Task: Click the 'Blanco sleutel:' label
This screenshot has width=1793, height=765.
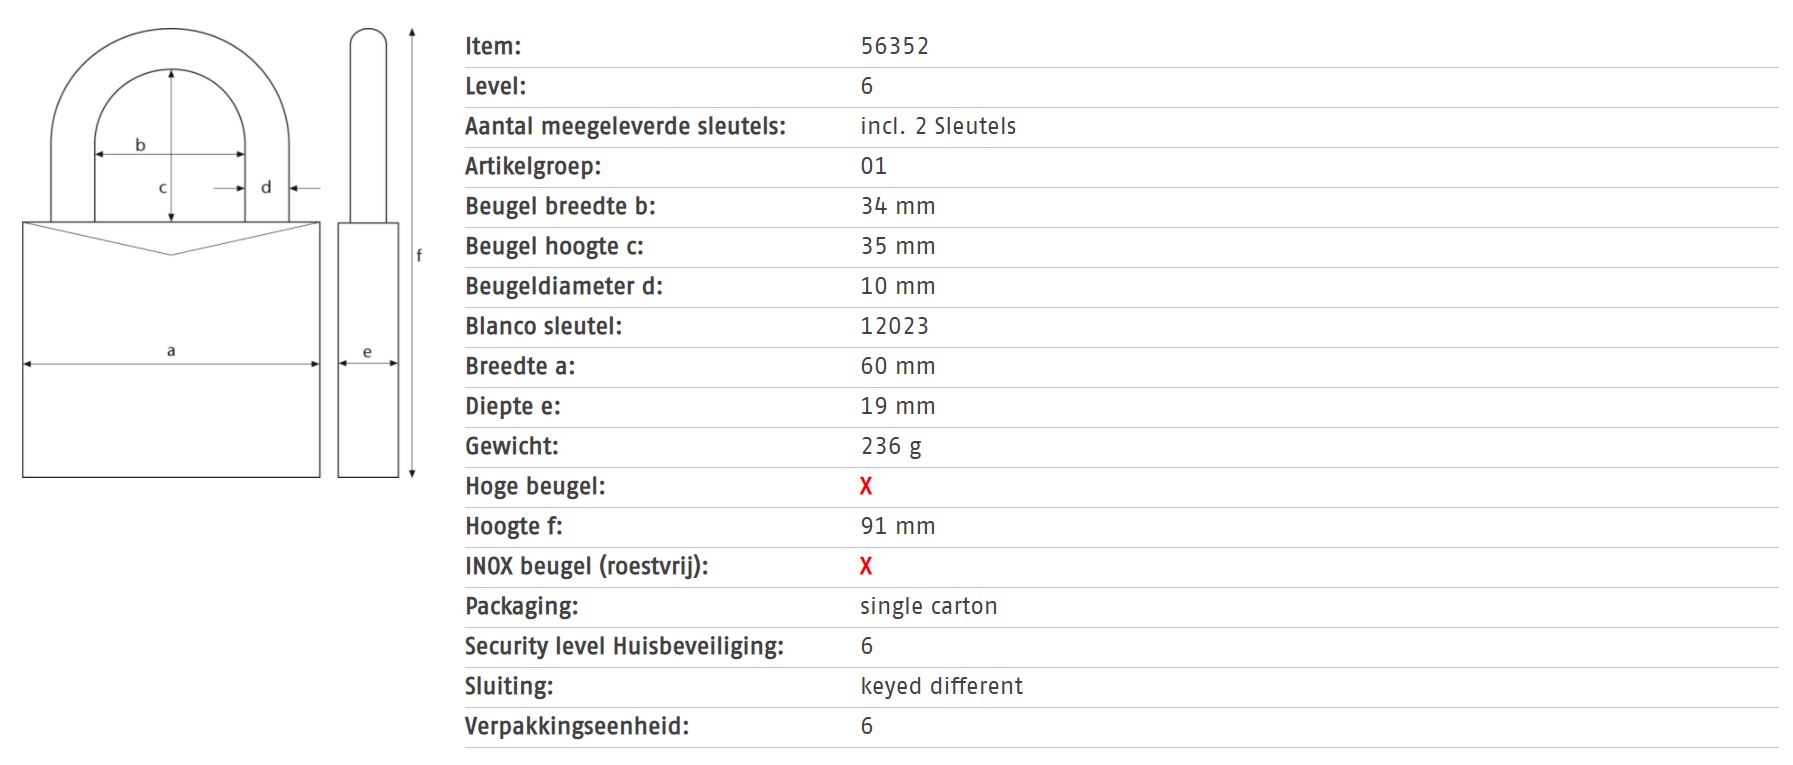Action: pyautogui.click(x=543, y=326)
